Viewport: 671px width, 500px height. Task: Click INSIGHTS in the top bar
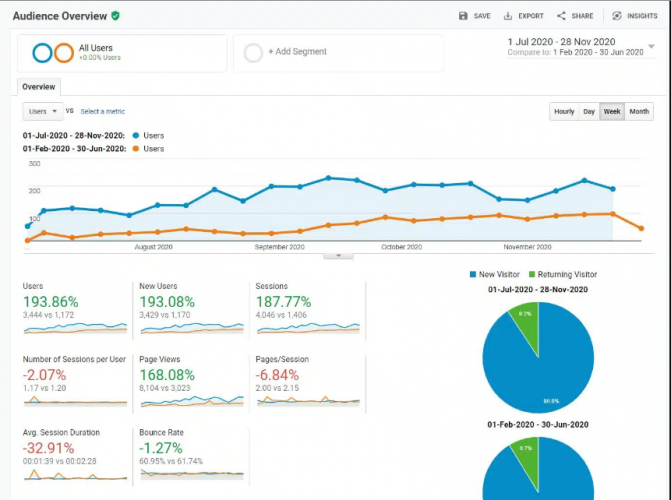642,16
